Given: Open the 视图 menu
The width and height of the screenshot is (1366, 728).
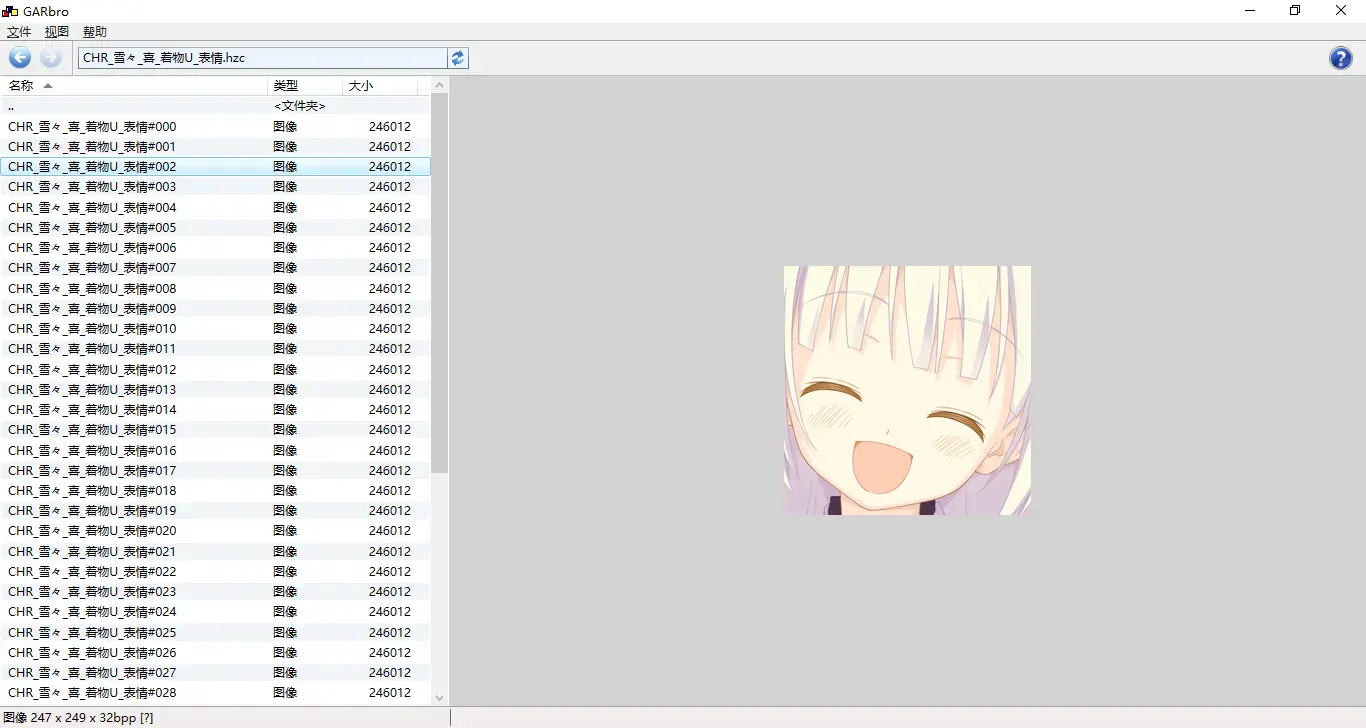Looking at the screenshot, I should [57, 32].
